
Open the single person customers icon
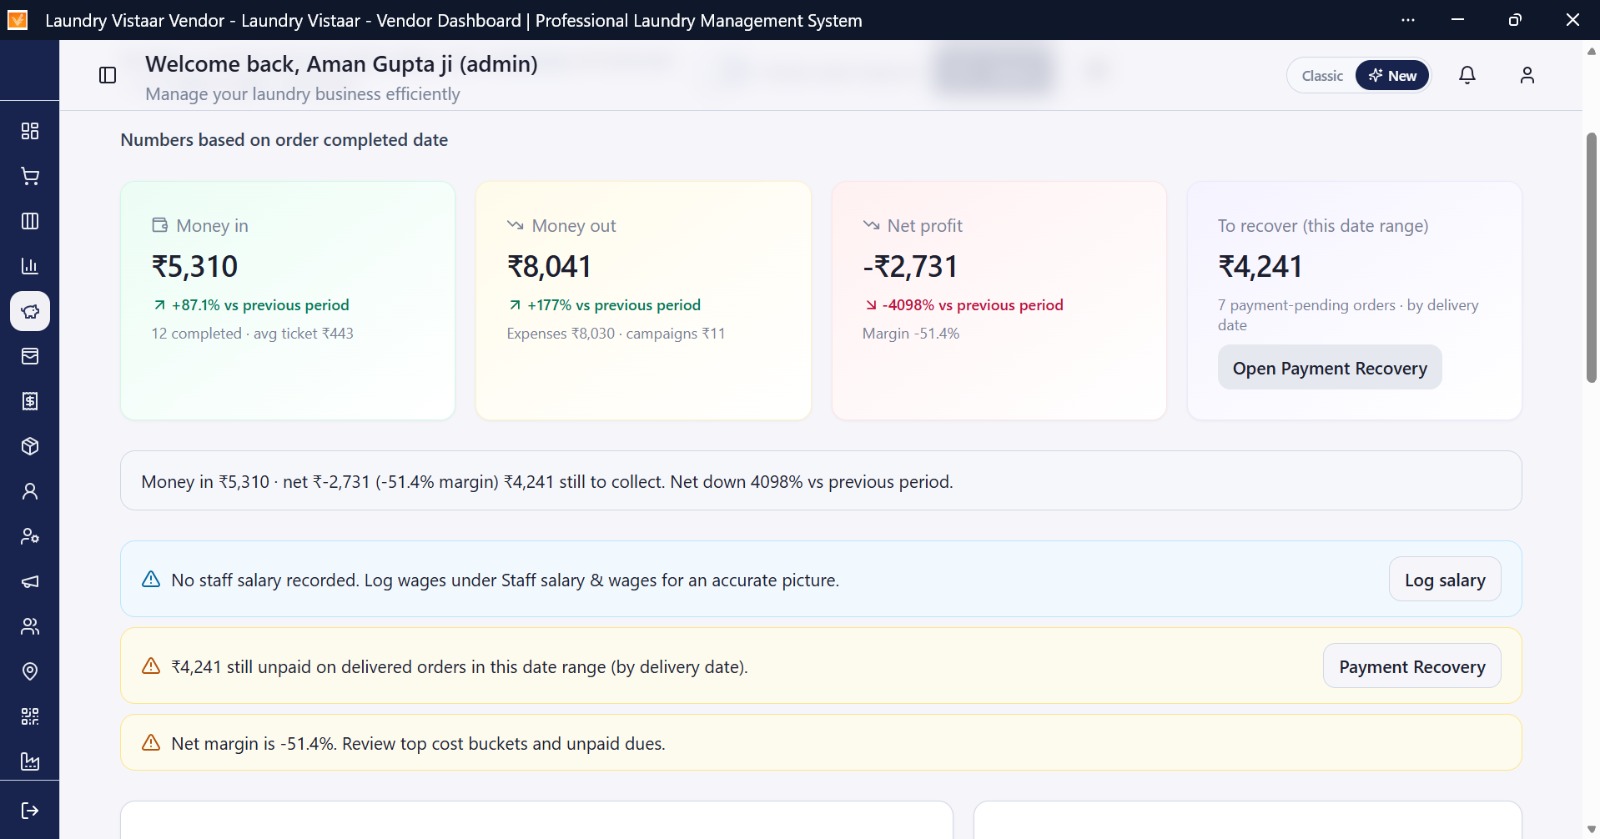30,491
